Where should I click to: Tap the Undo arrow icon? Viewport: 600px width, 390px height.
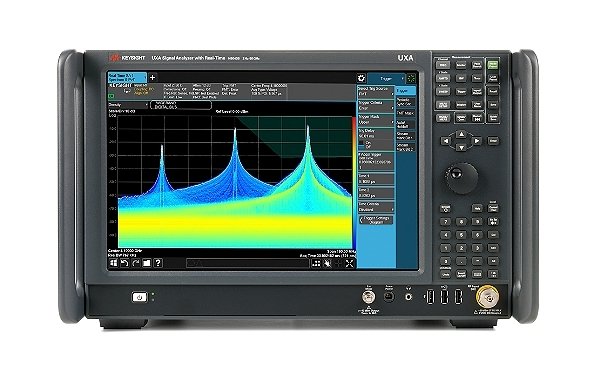124,263
